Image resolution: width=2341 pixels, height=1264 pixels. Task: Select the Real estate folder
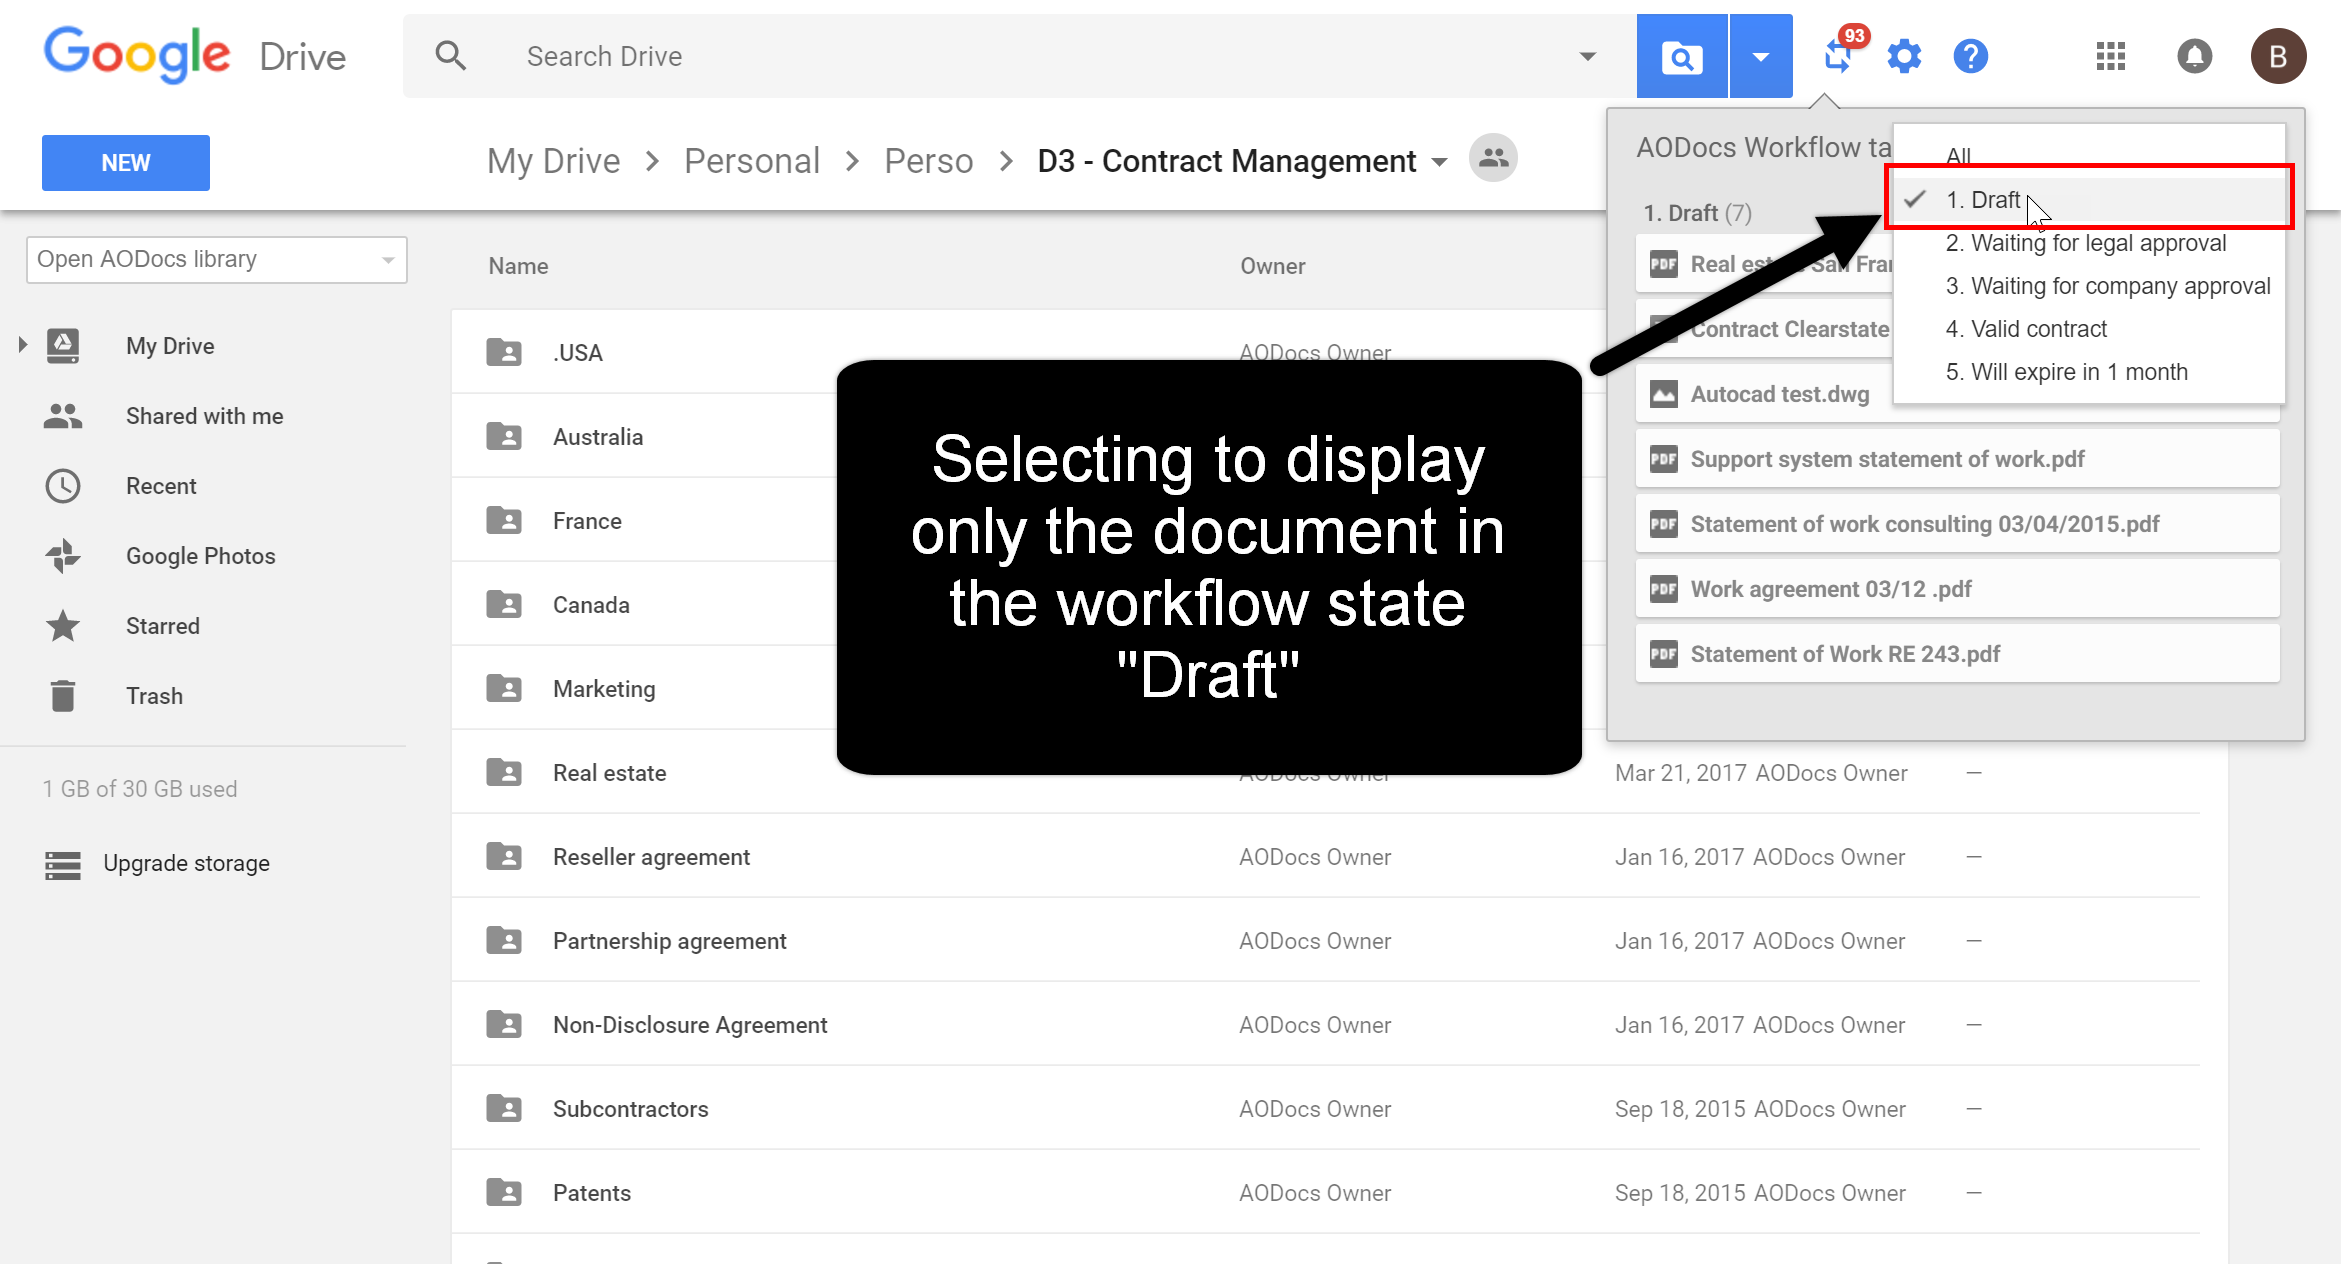(609, 773)
